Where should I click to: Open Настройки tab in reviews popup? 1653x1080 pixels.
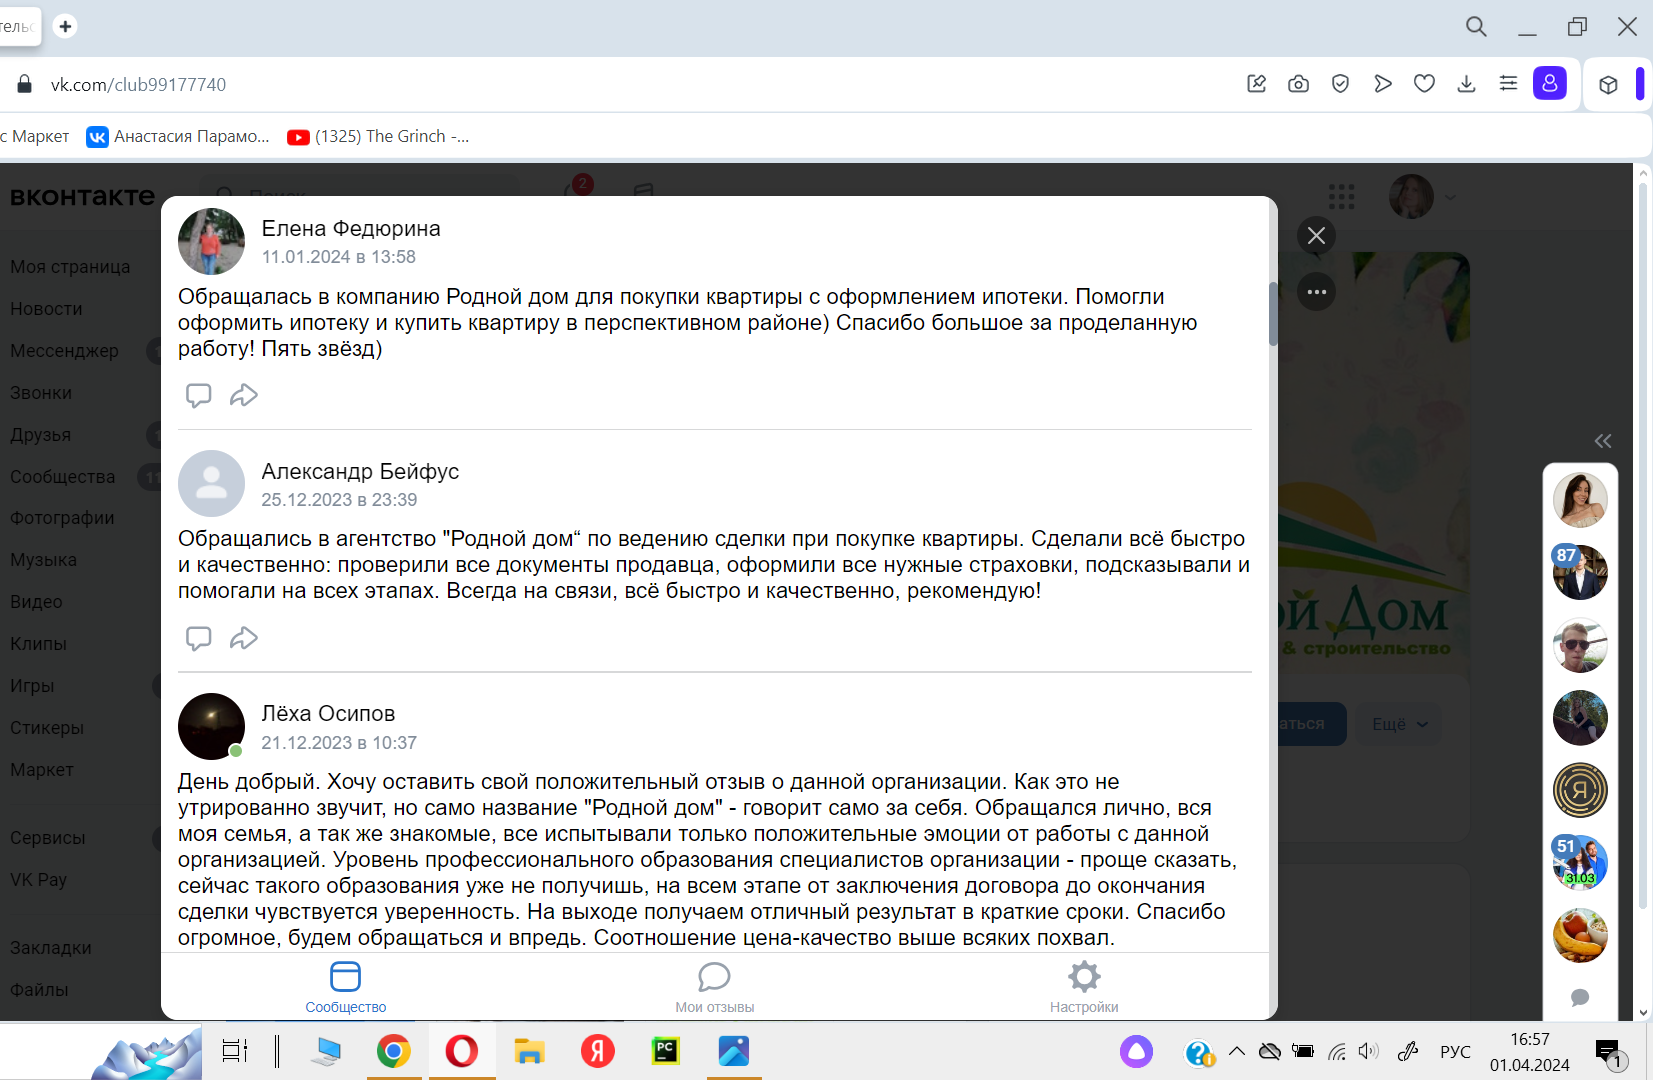1084,987
